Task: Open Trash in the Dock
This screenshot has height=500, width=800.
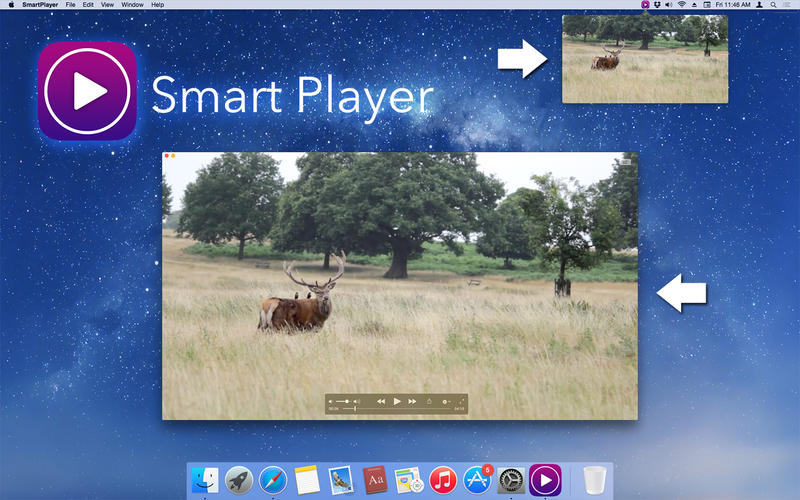Action: (x=594, y=480)
